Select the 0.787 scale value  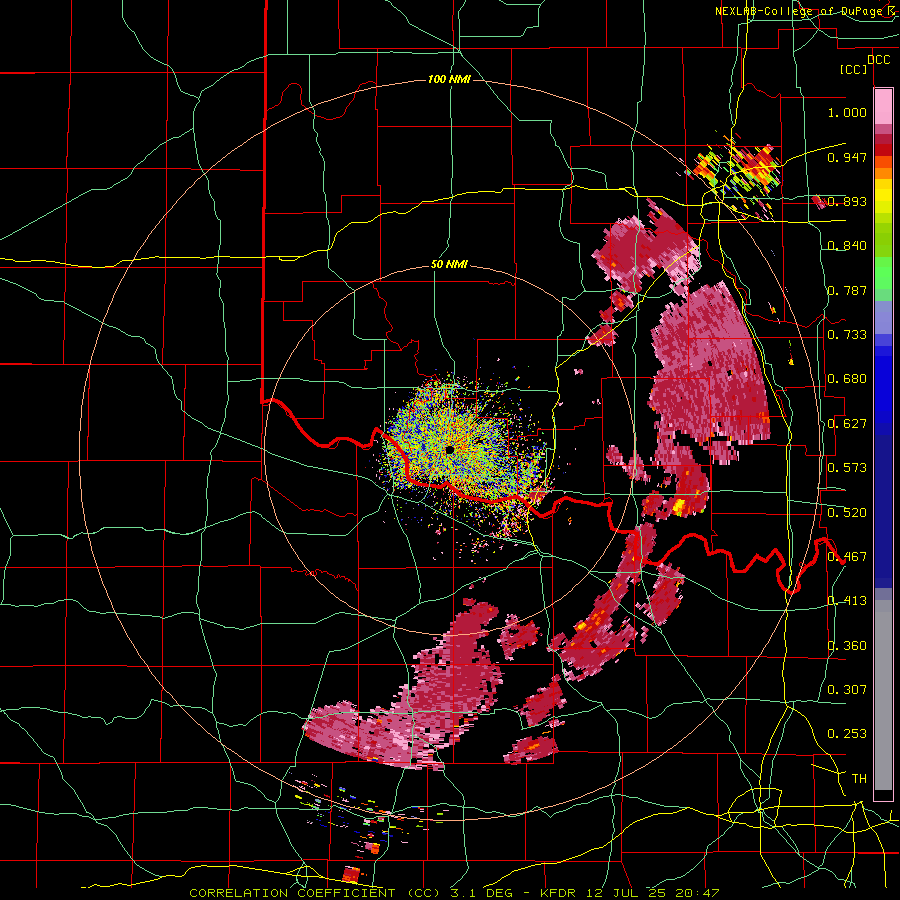point(847,290)
